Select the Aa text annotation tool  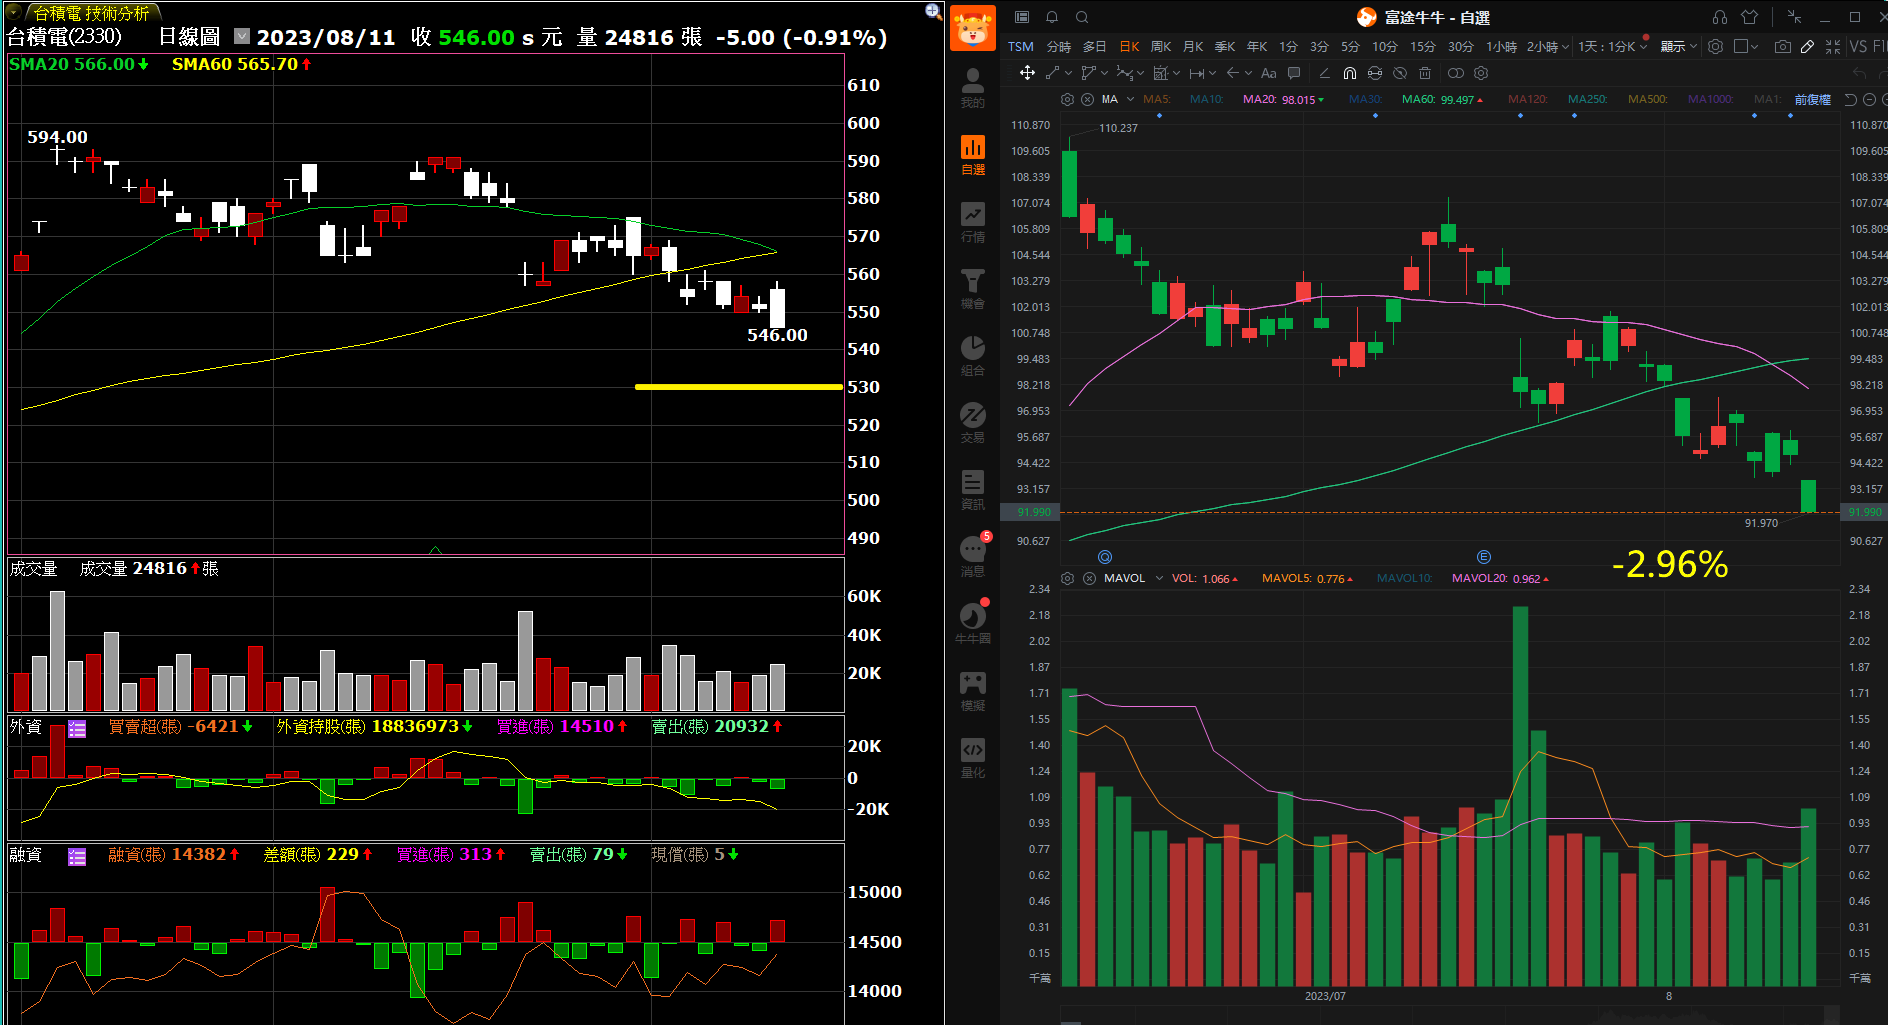coord(1269,73)
